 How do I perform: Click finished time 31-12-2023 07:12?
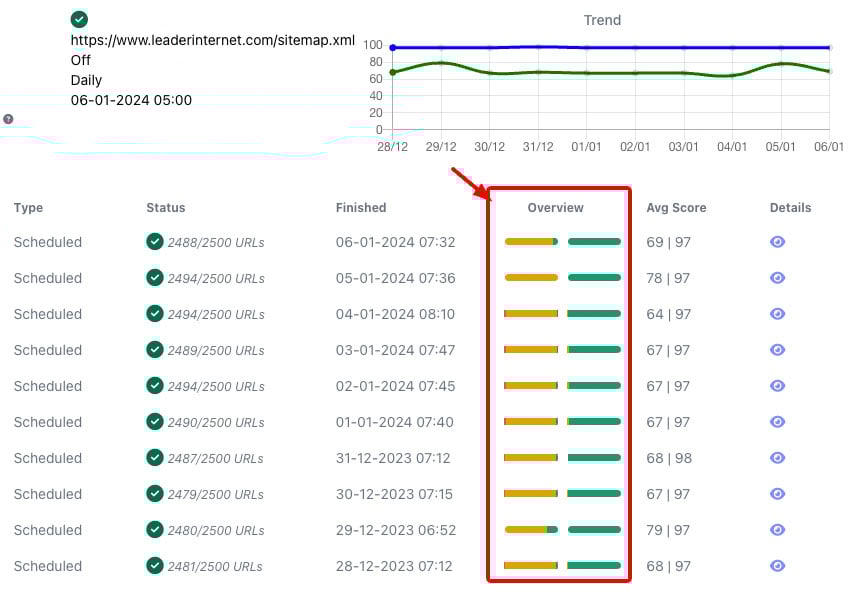tap(393, 459)
